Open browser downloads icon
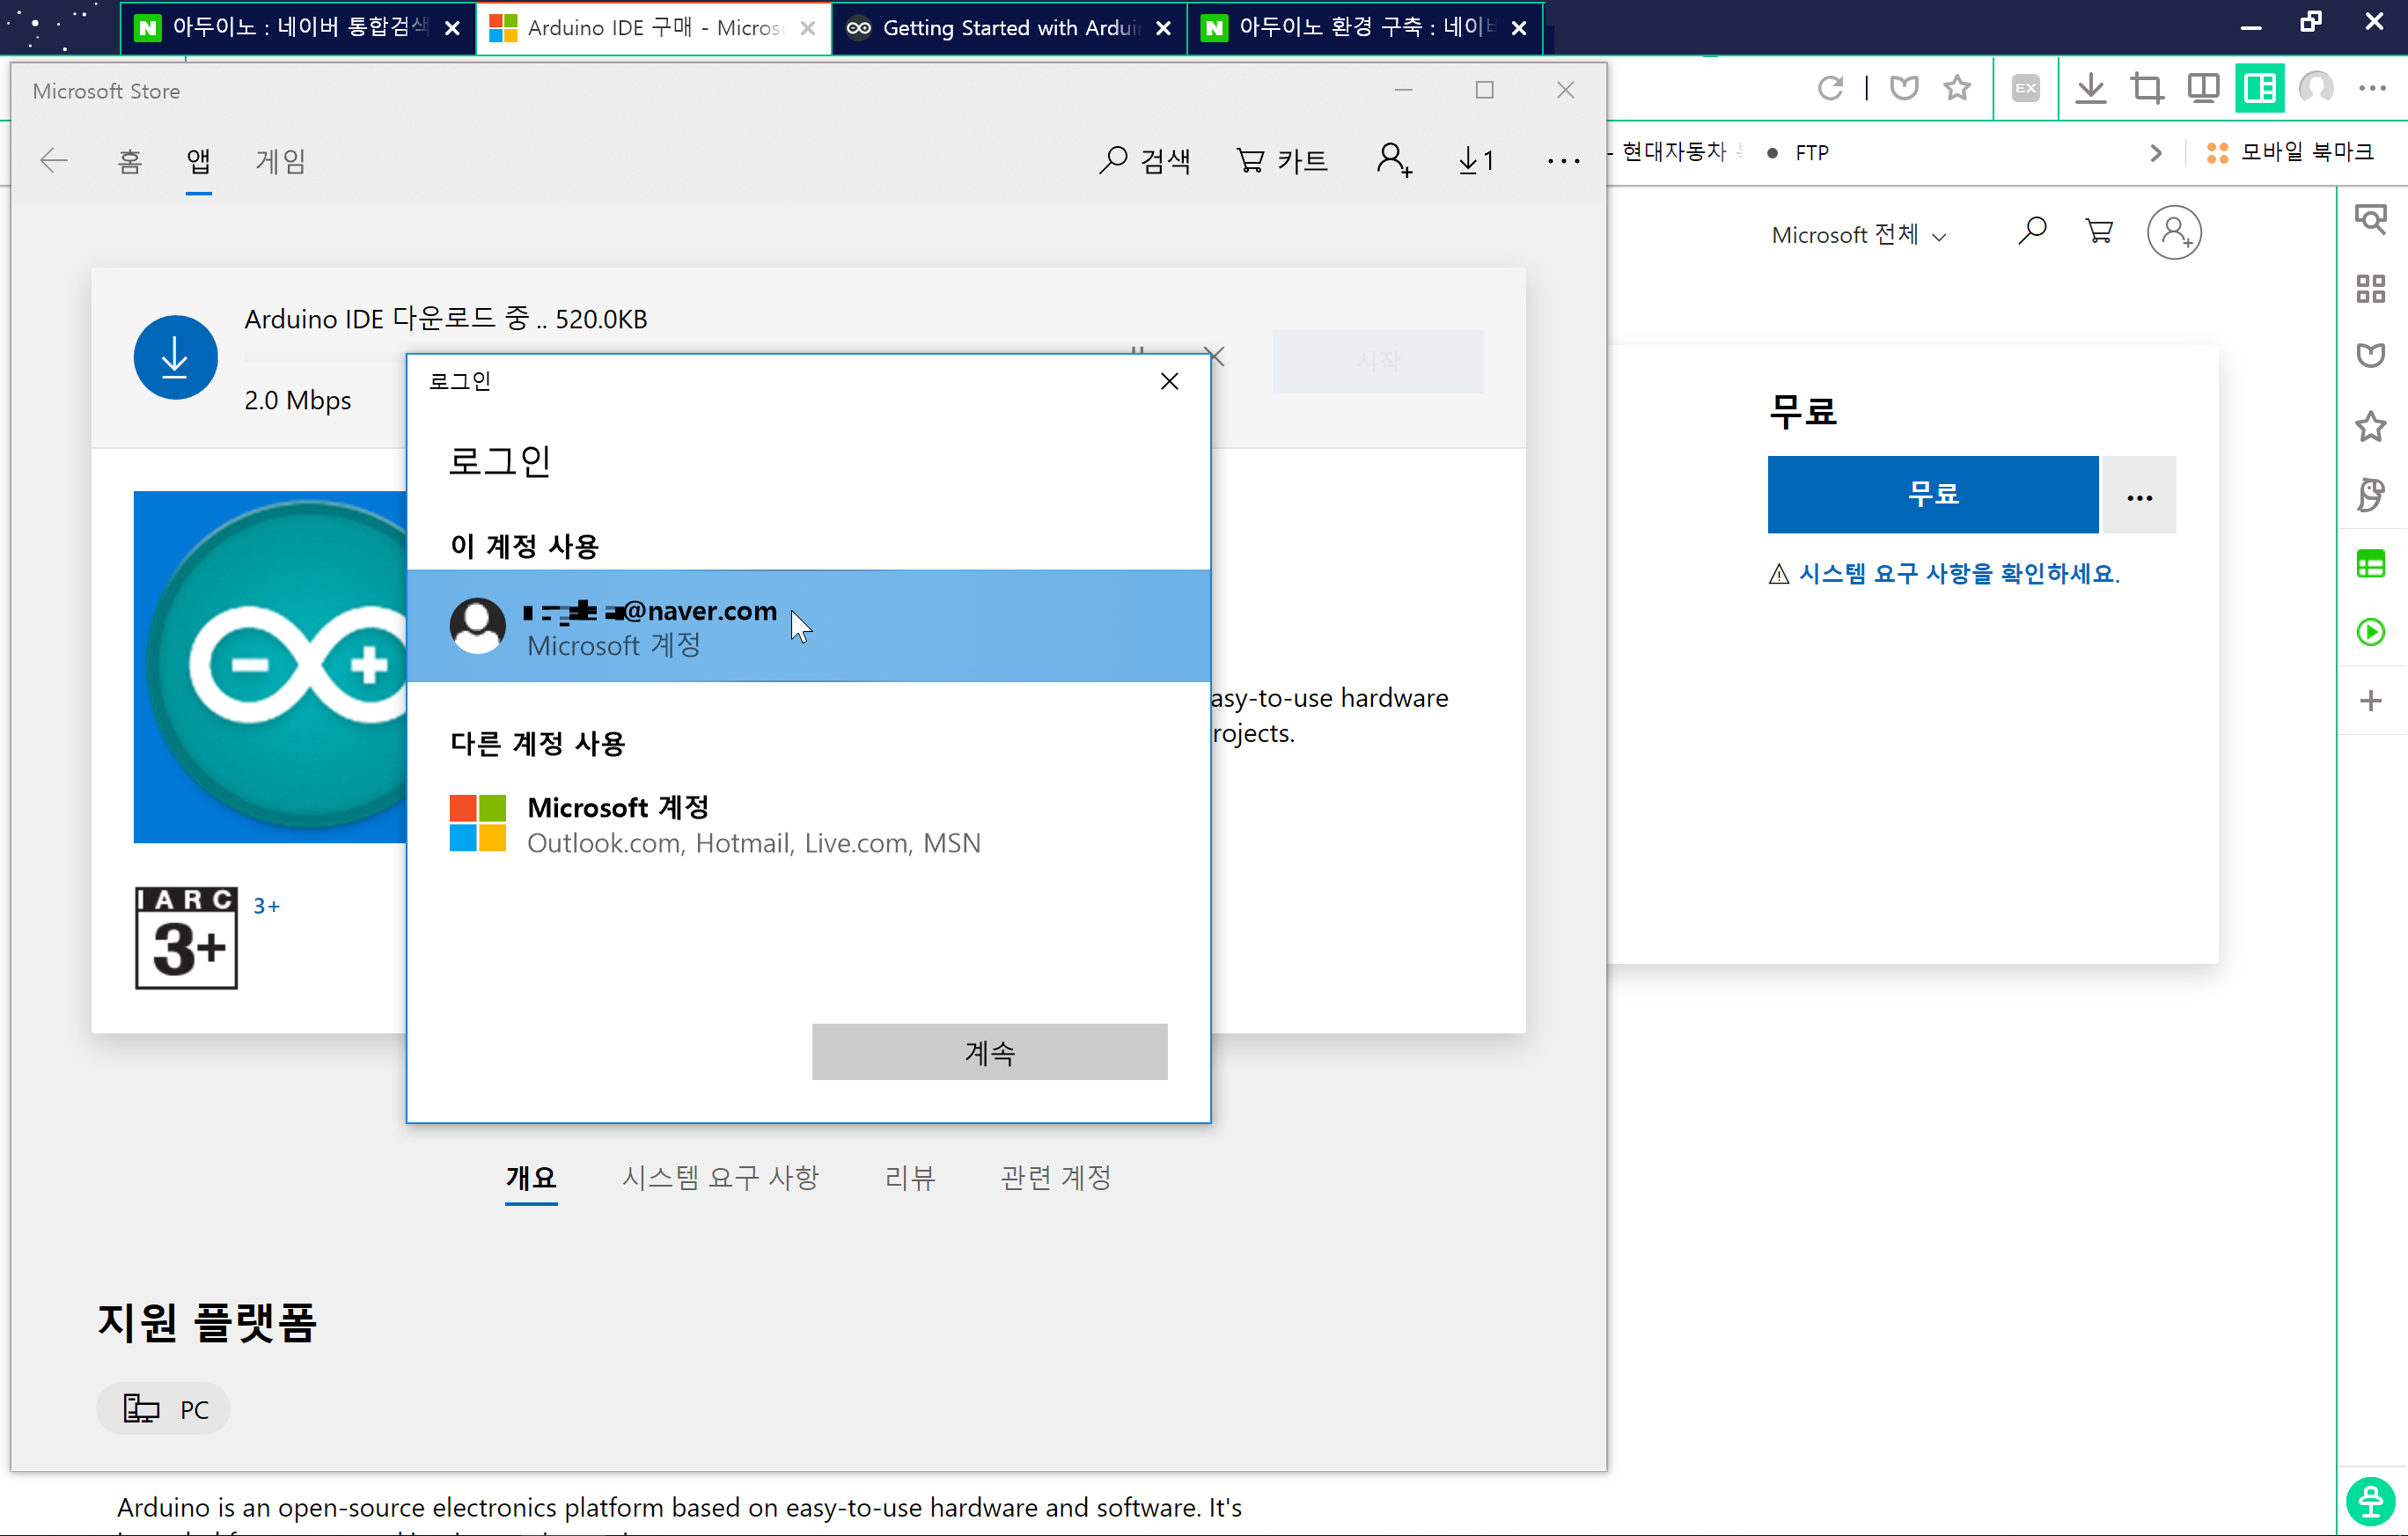 pos(2090,88)
